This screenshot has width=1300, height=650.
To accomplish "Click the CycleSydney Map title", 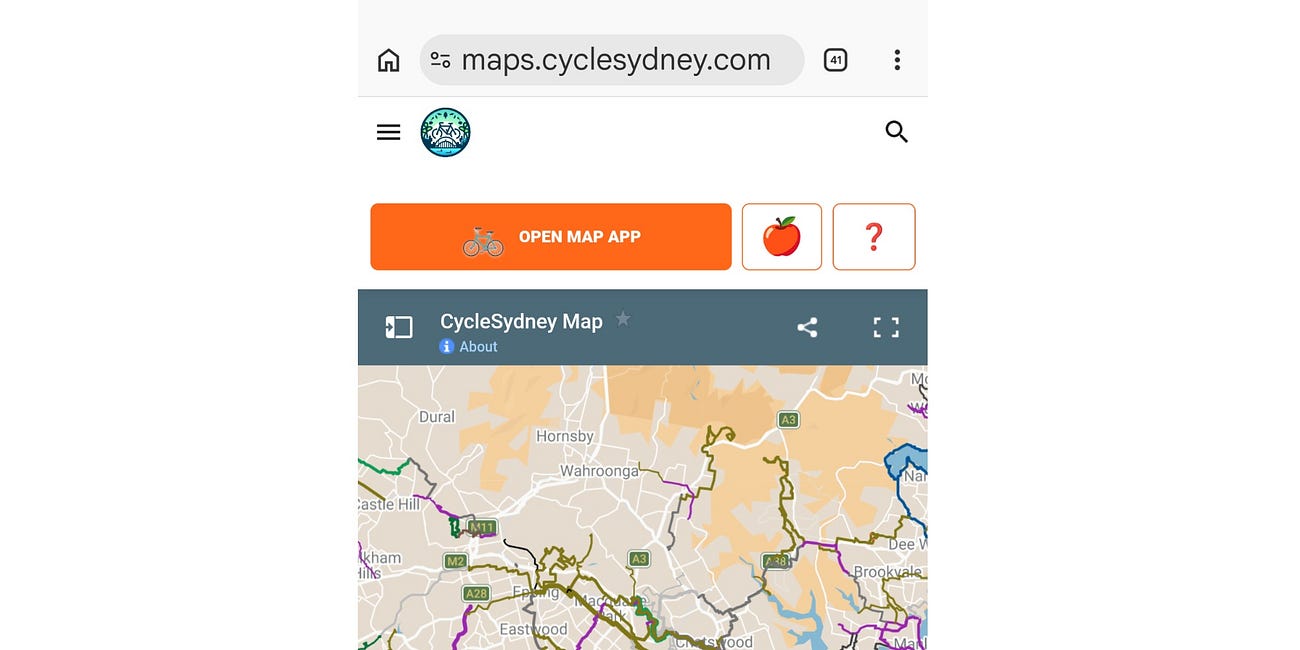I will tap(521, 321).
